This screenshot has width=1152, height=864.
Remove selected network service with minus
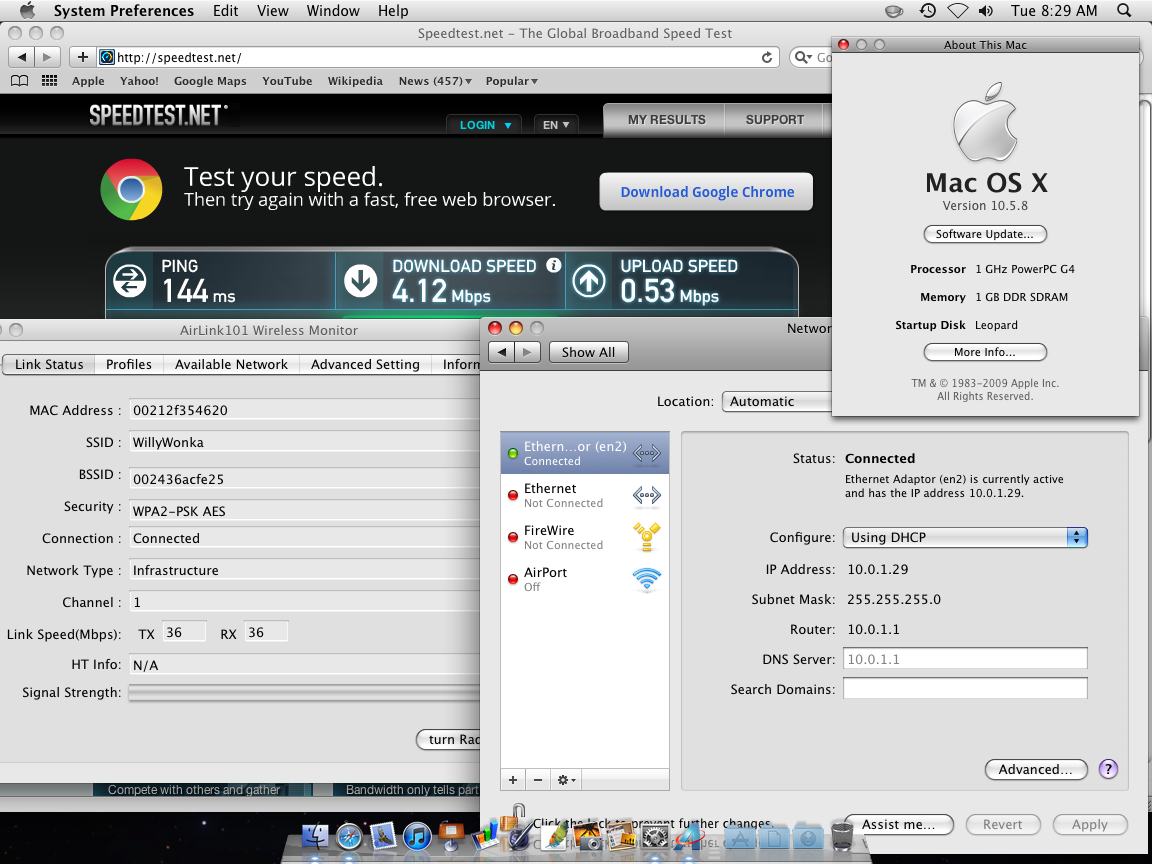click(538, 780)
